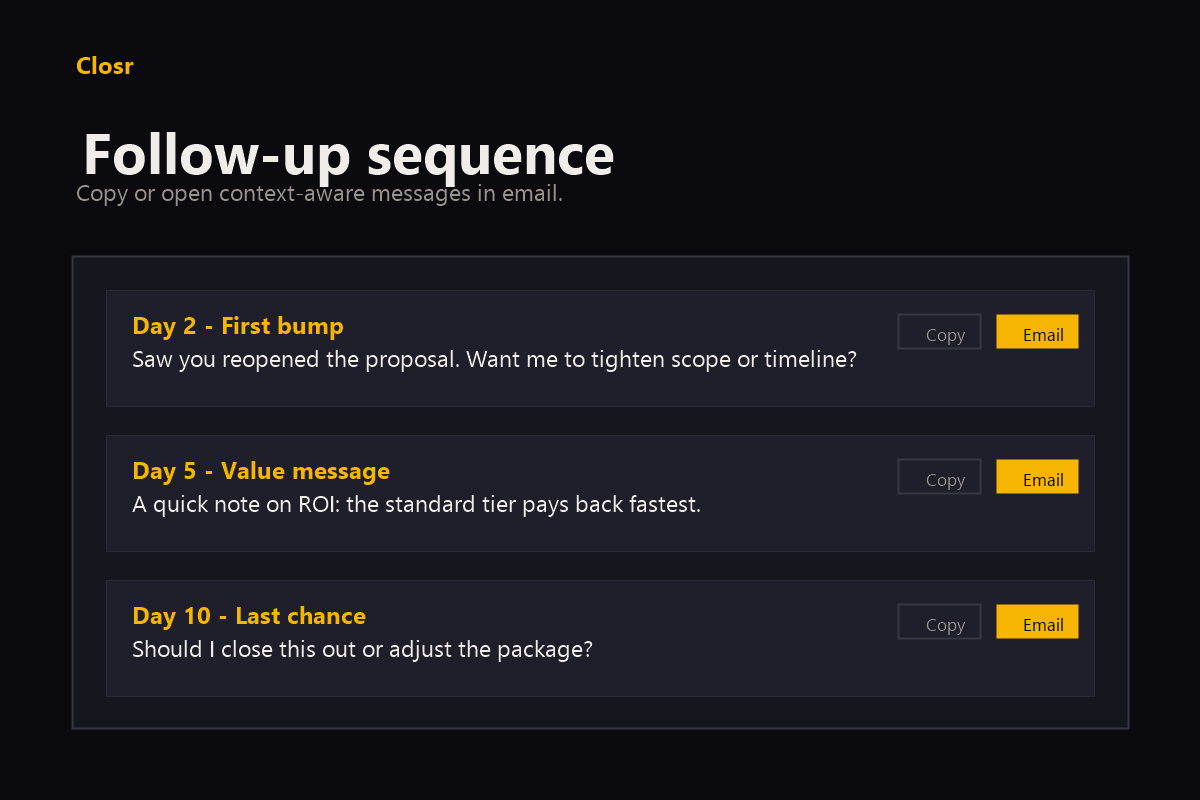Screen dimensions: 1200x800
Task: Click the sequence container panel
Action: (x=600, y=718)
